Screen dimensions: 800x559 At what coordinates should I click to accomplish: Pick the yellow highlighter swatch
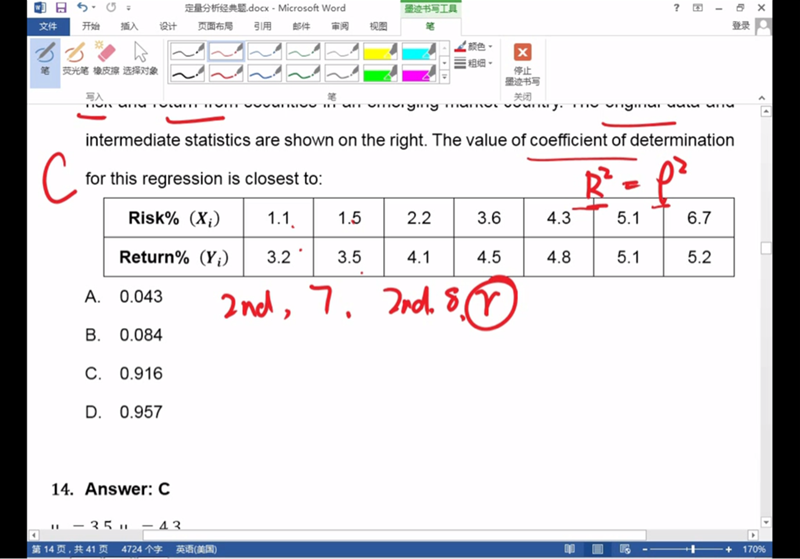(x=380, y=51)
